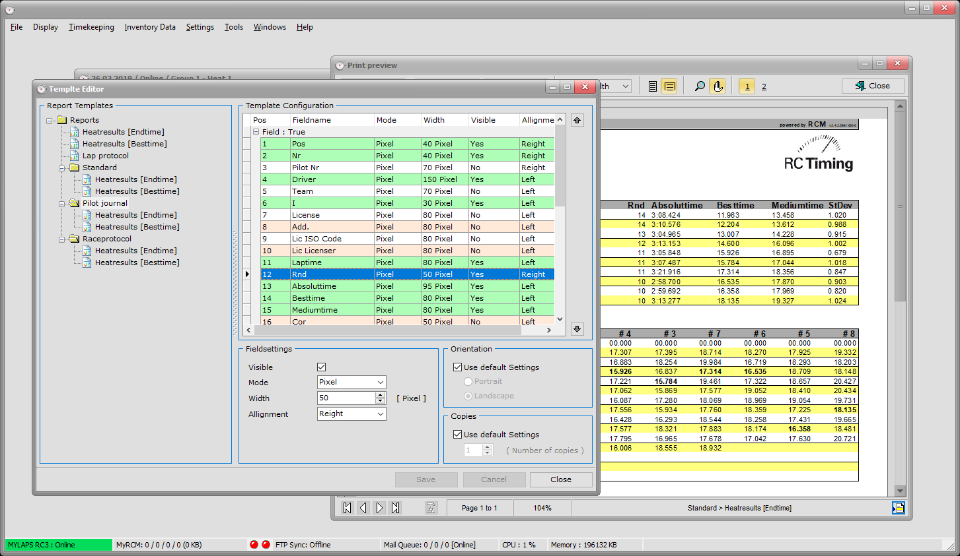Show two pages in print preview

[763, 86]
